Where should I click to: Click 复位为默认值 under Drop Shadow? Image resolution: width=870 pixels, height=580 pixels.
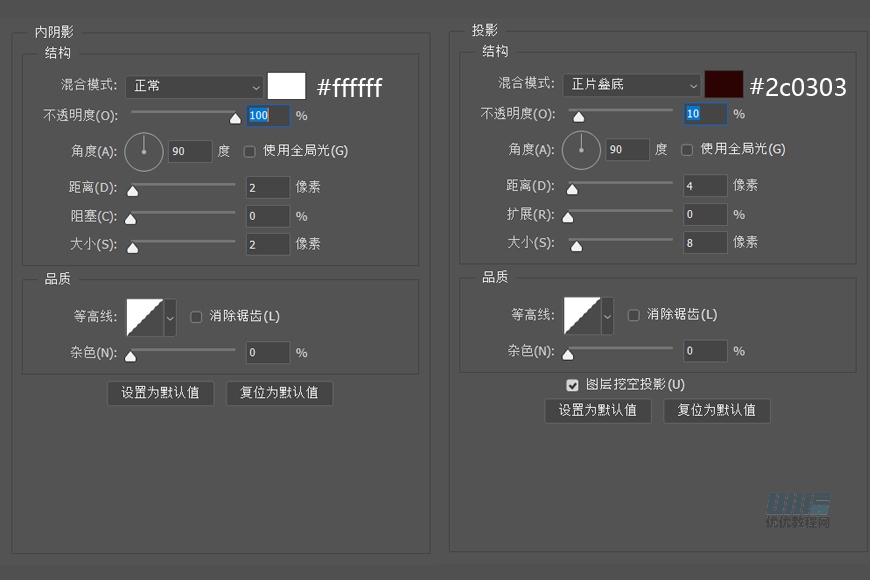point(717,411)
